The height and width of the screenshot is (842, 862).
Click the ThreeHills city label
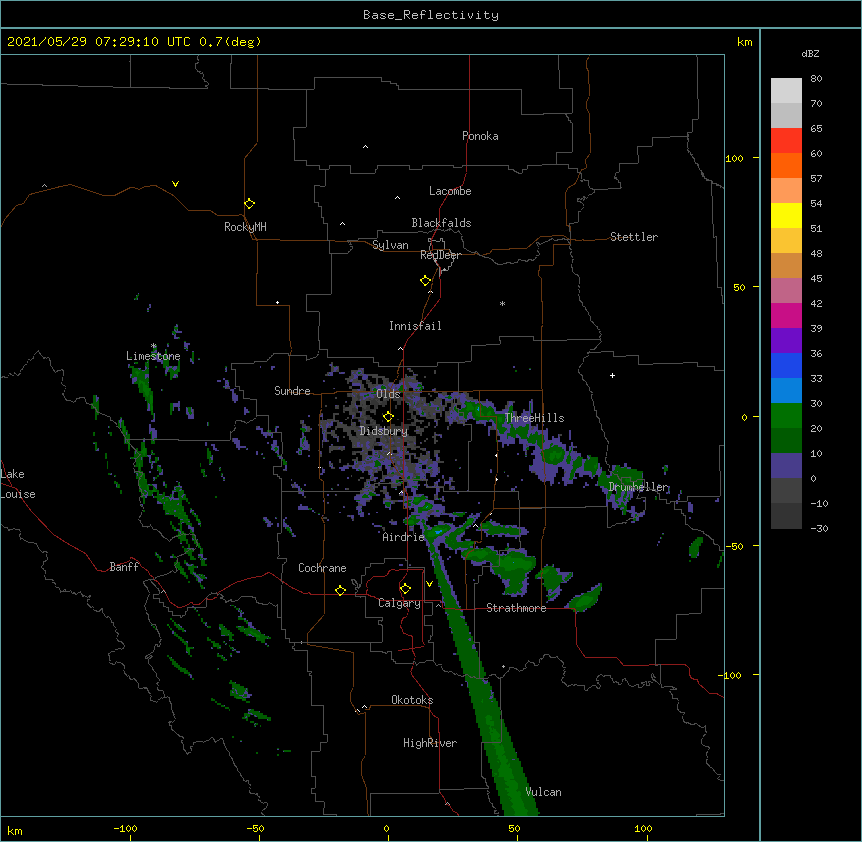534,418
